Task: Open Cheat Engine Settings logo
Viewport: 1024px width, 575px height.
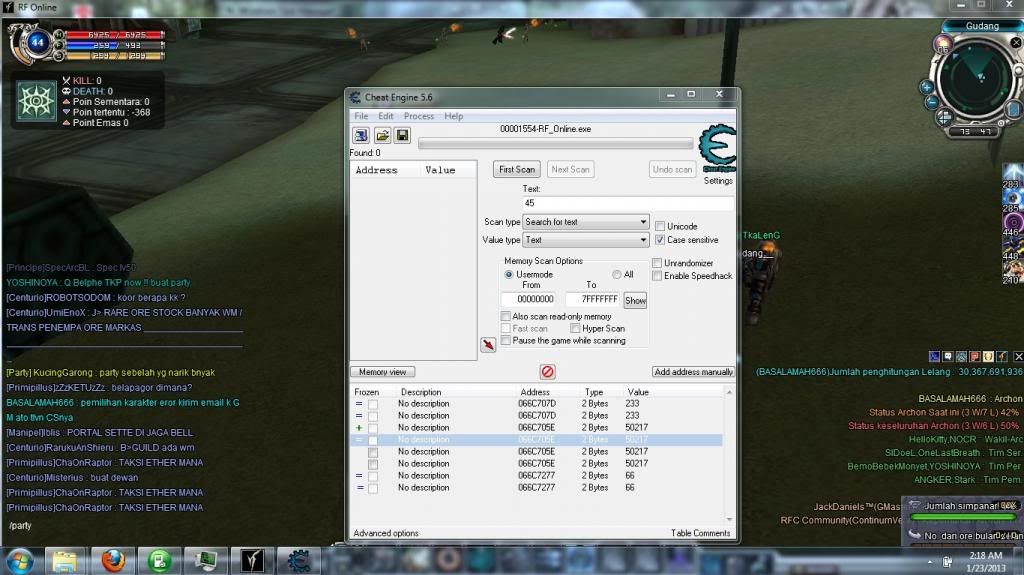Action: pos(718,149)
